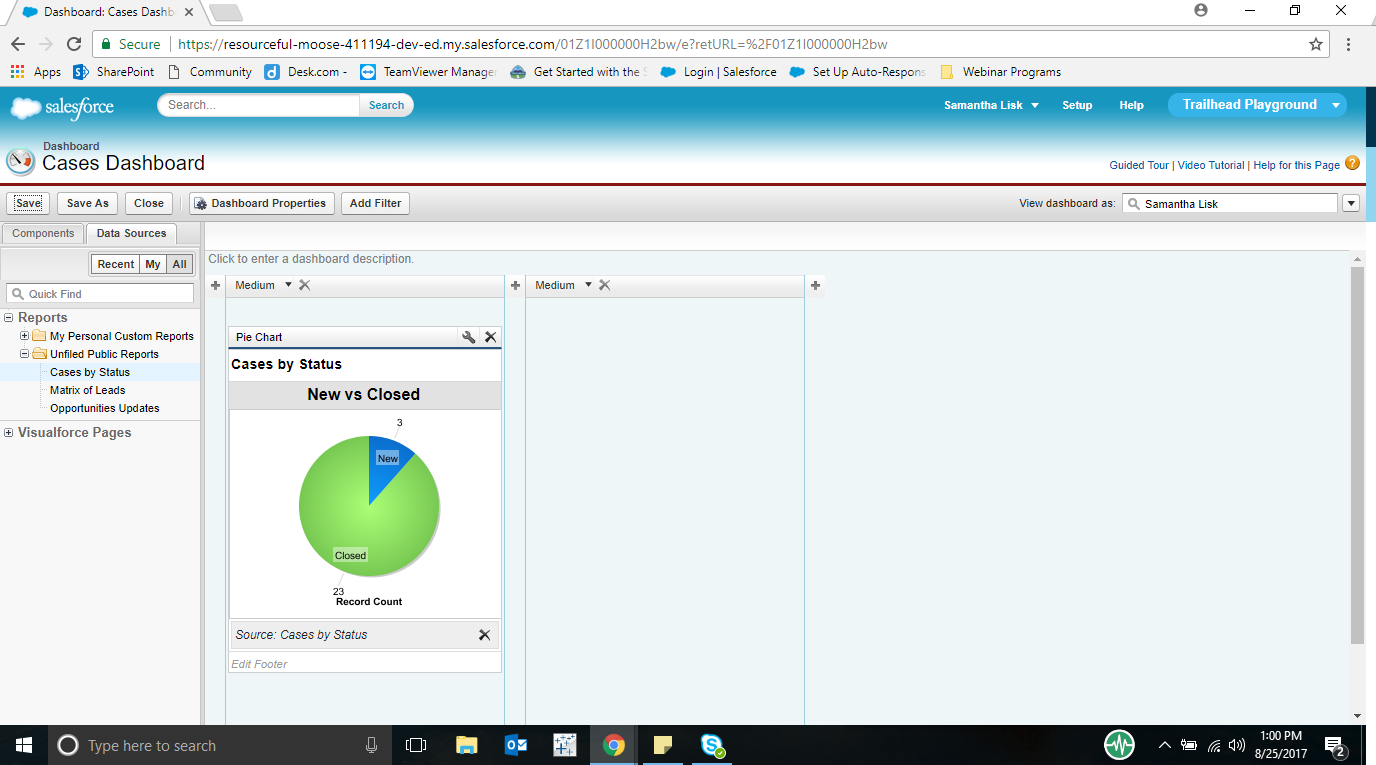
Task: Open the Video Tutorial link
Action: coord(1211,165)
